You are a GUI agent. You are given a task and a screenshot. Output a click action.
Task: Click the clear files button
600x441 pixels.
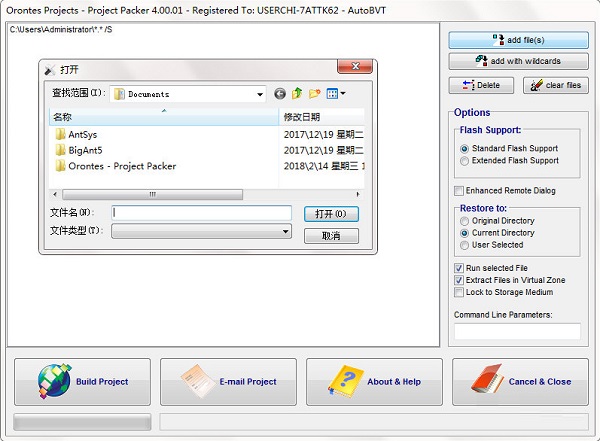[556, 85]
